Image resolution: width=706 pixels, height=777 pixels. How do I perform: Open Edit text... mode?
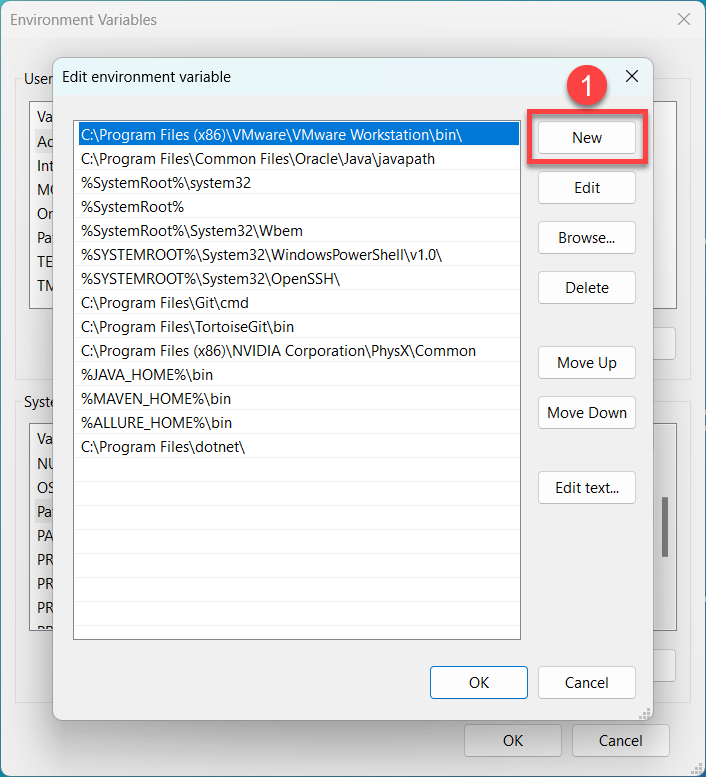(x=587, y=488)
